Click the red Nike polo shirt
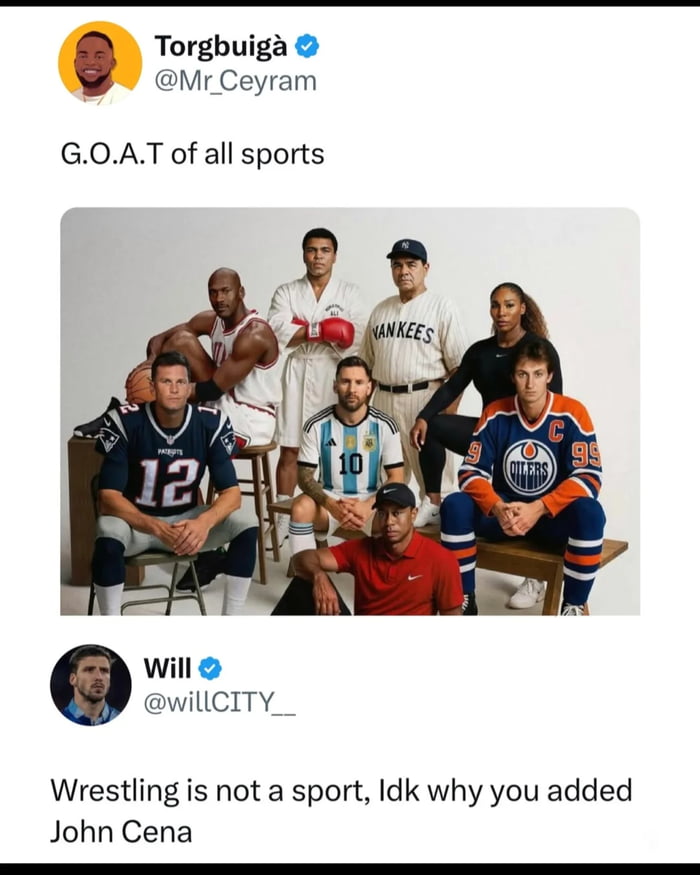Screen dimensions: 700x875 [x=398, y=576]
